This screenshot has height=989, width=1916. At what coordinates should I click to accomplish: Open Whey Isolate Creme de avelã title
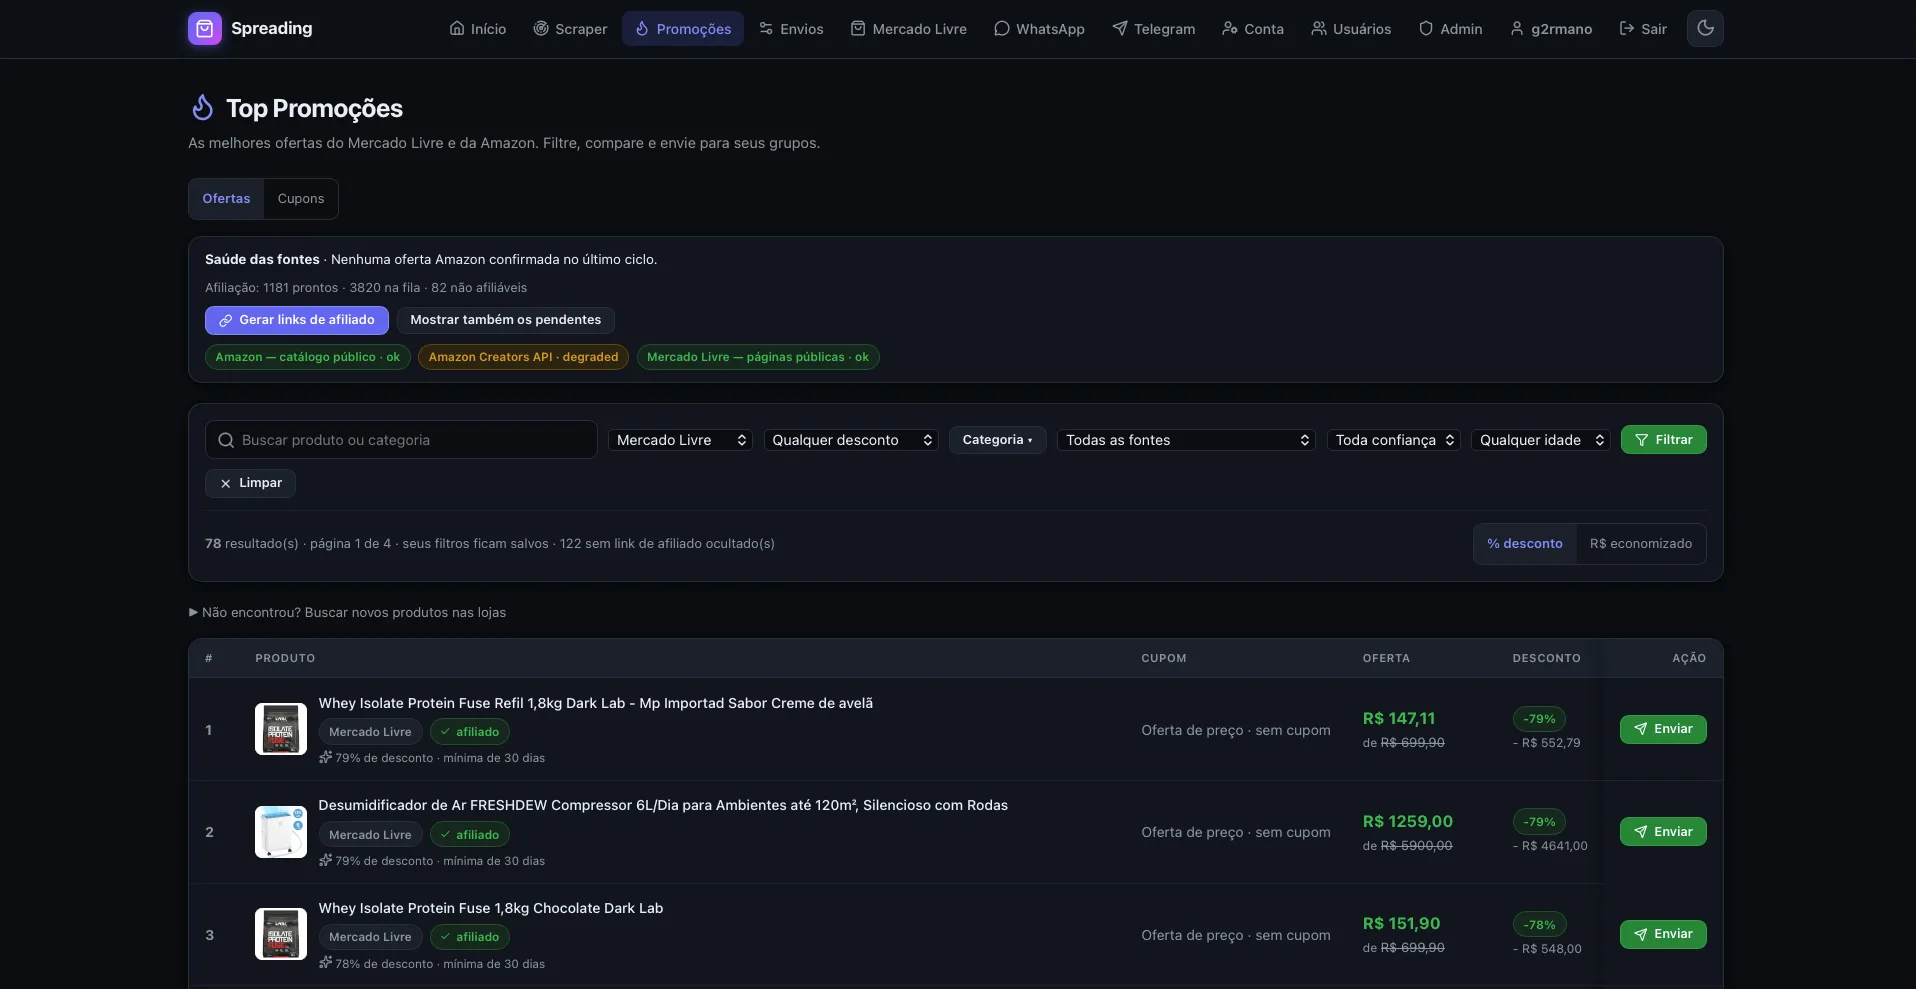click(x=595, y=703)
